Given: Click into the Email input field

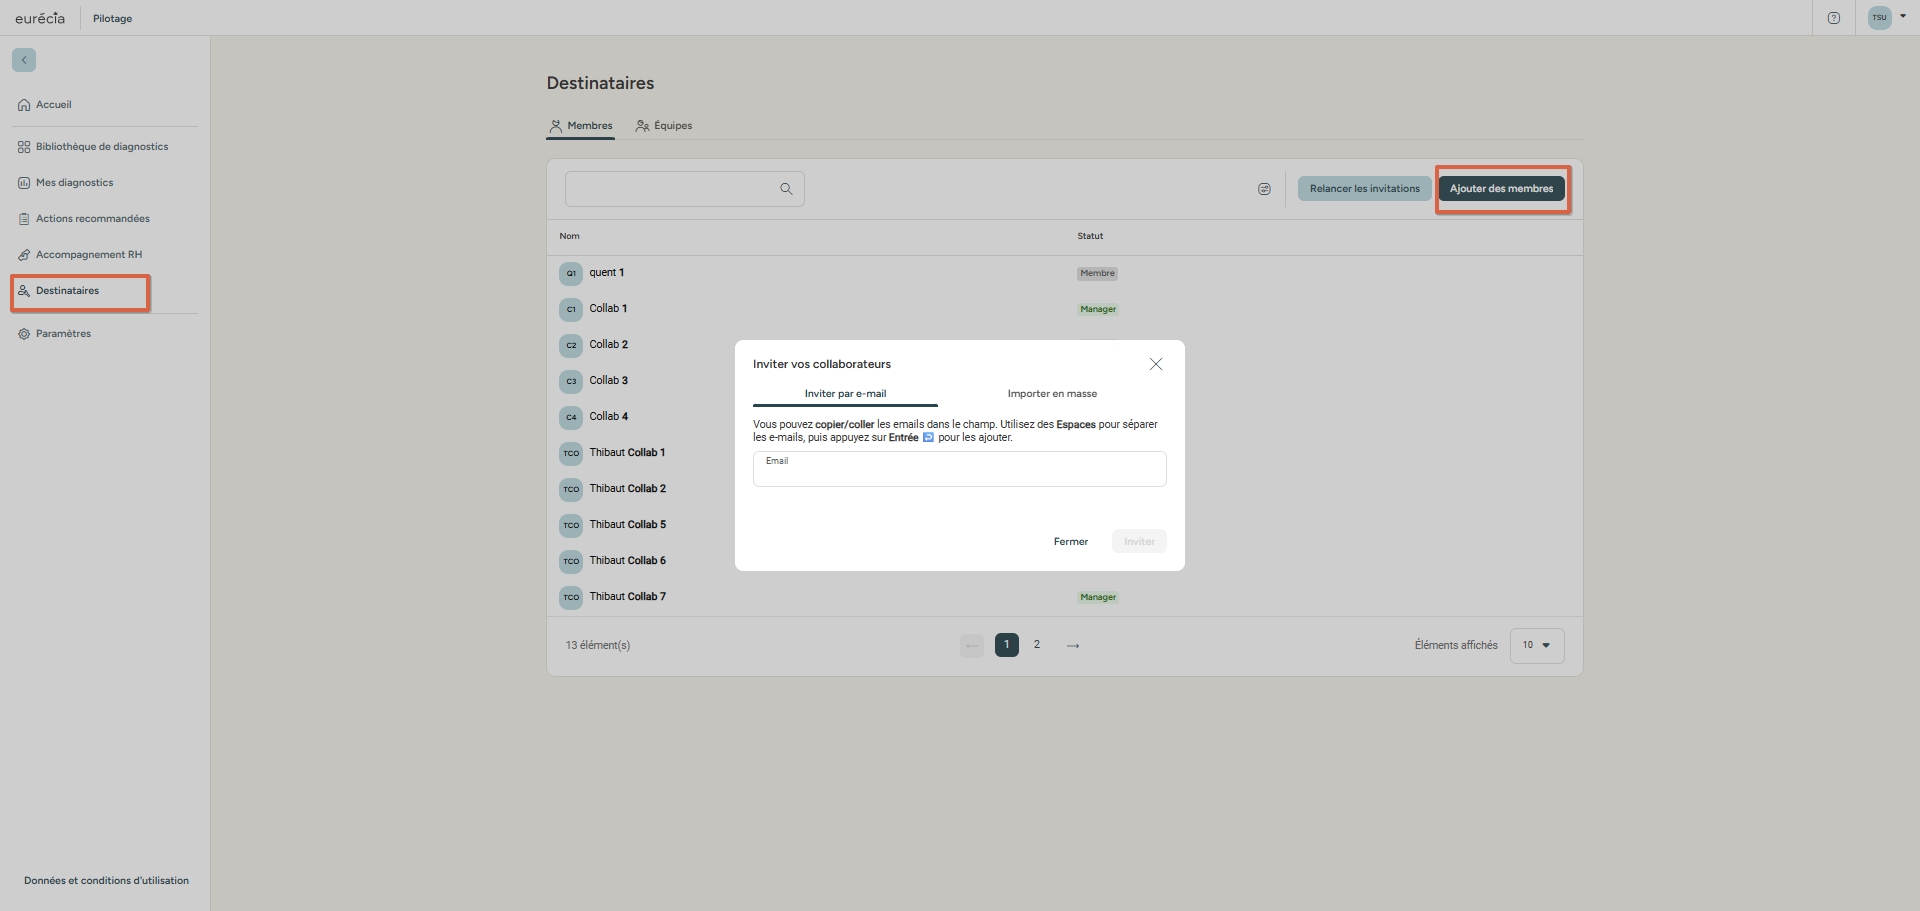Looking at the screenshot, I should click(x=959, y=473).
